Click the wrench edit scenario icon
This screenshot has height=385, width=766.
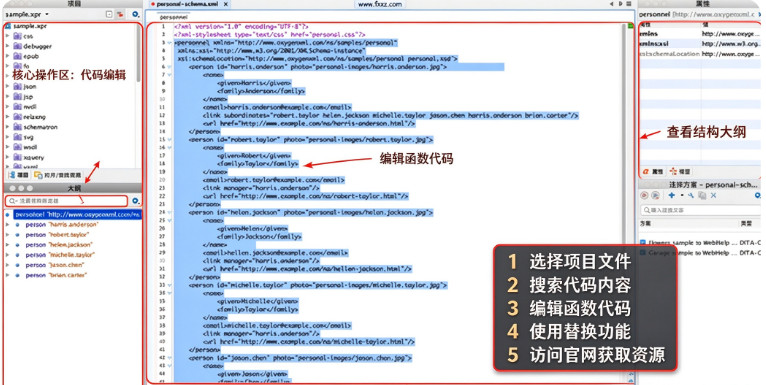point(691,195)
